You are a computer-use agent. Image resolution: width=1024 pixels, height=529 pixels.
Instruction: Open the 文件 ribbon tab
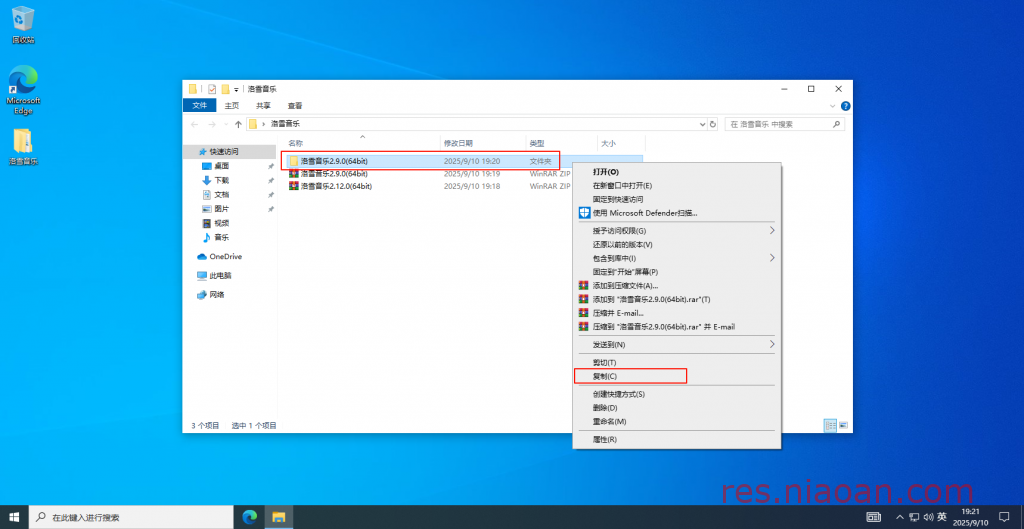click(x=200, y=105)
